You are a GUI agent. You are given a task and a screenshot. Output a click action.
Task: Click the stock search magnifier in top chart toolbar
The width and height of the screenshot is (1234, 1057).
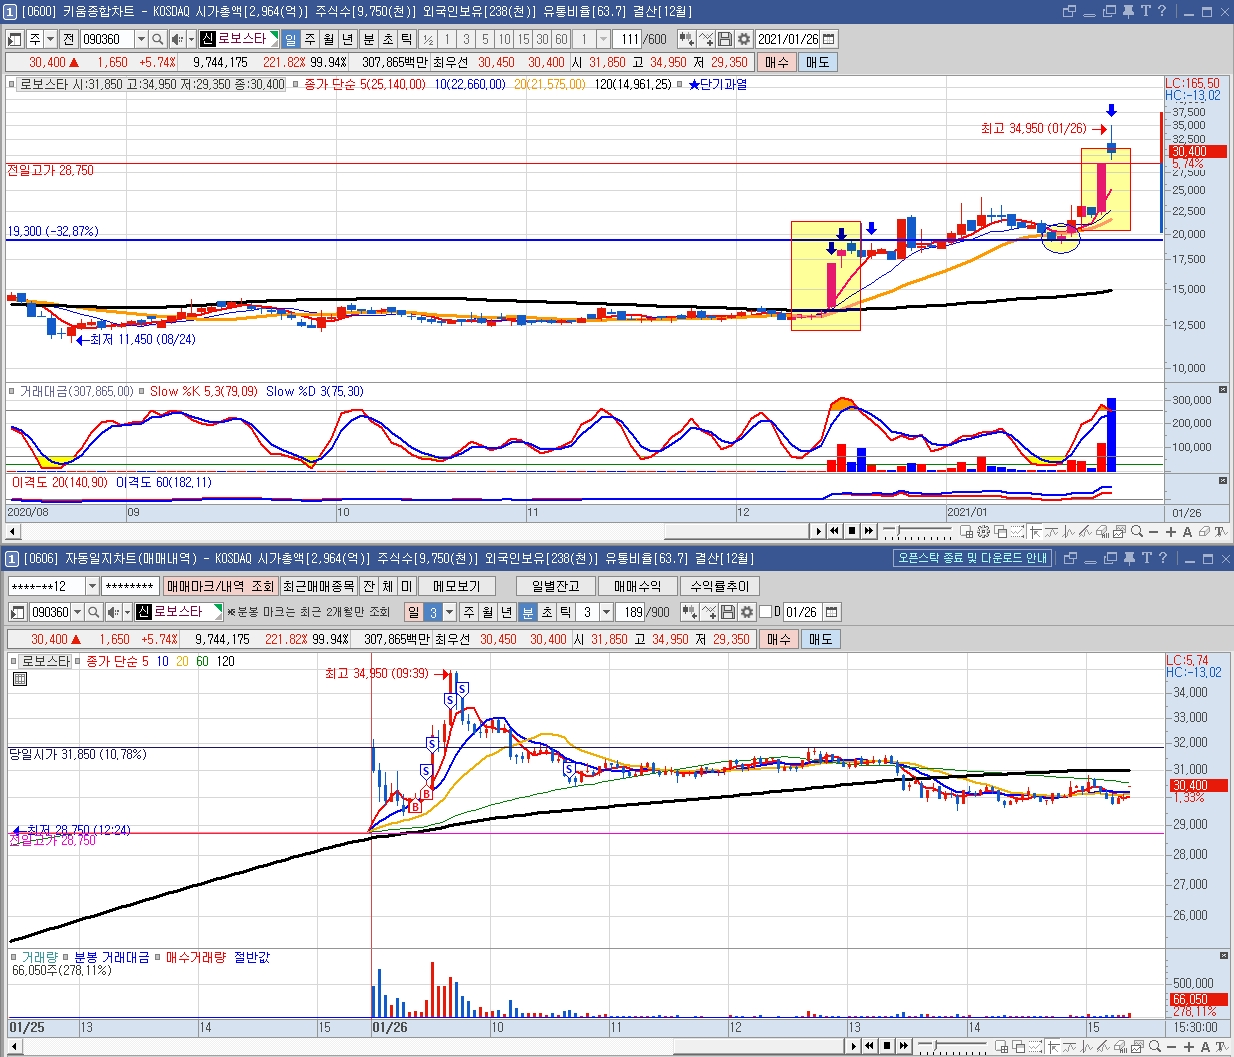coord(157,39)
